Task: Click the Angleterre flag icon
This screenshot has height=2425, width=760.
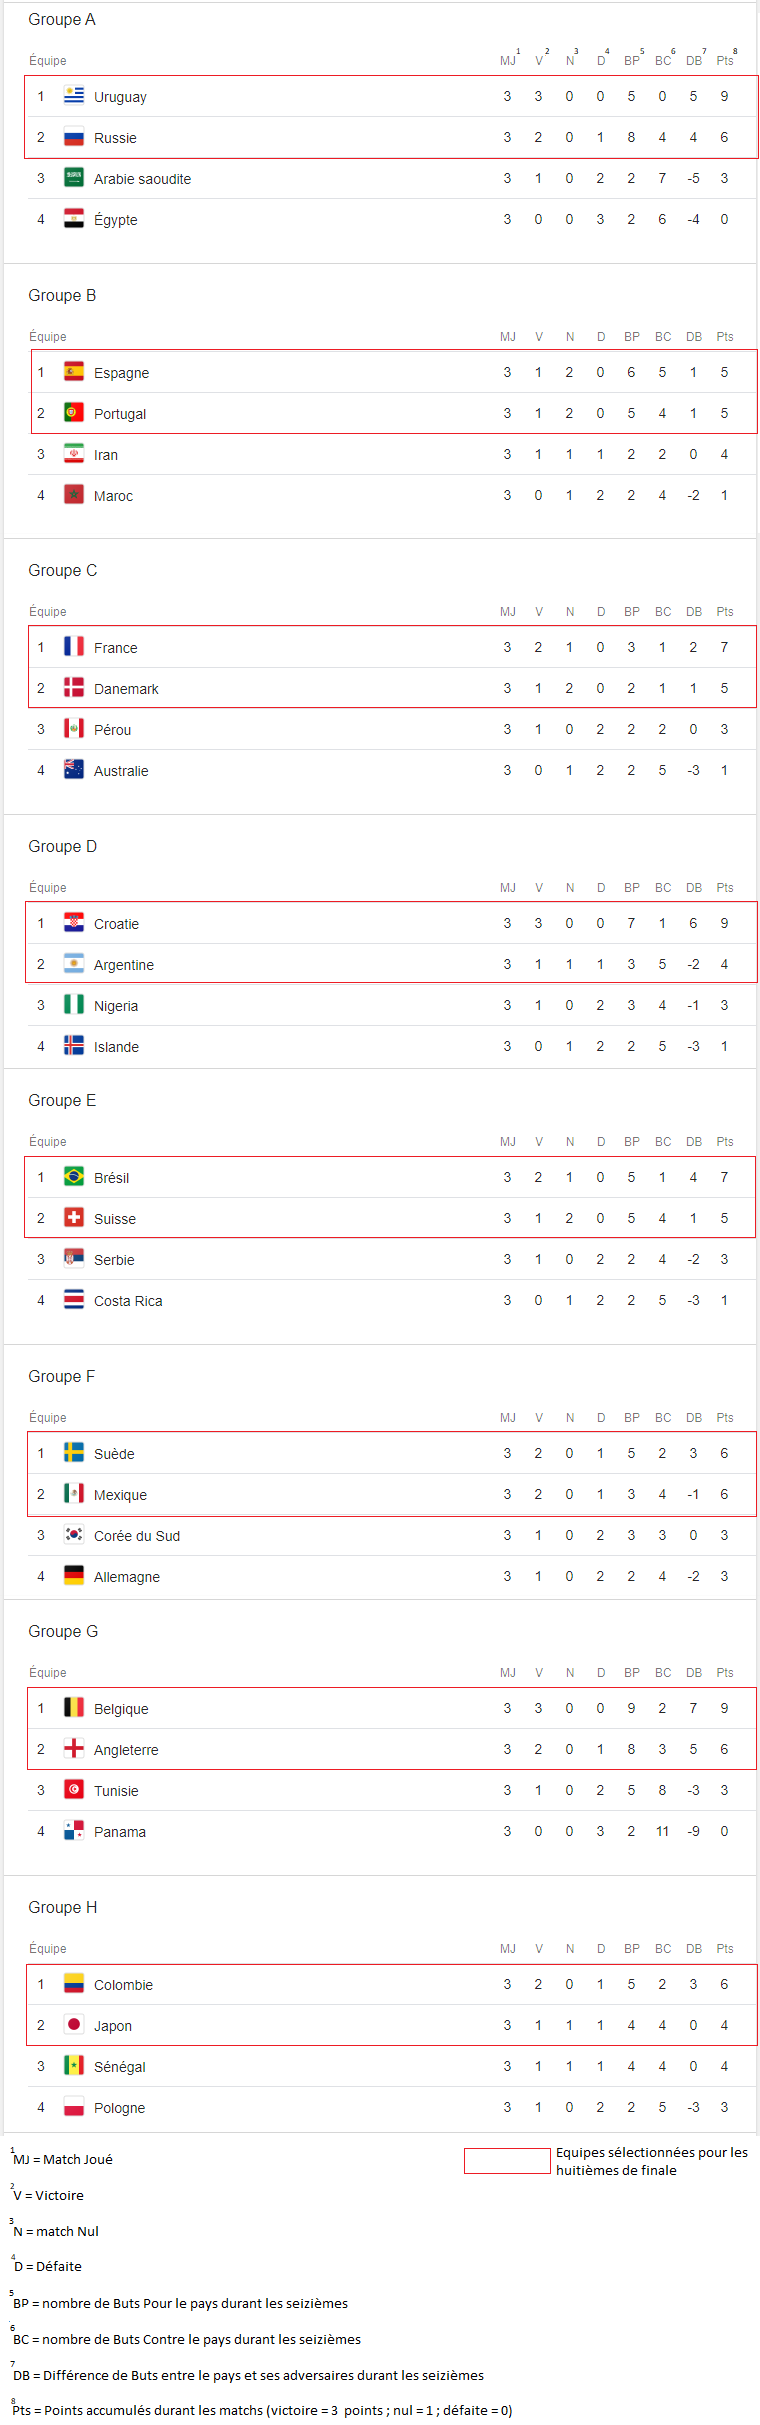Action: [74, 1749]
